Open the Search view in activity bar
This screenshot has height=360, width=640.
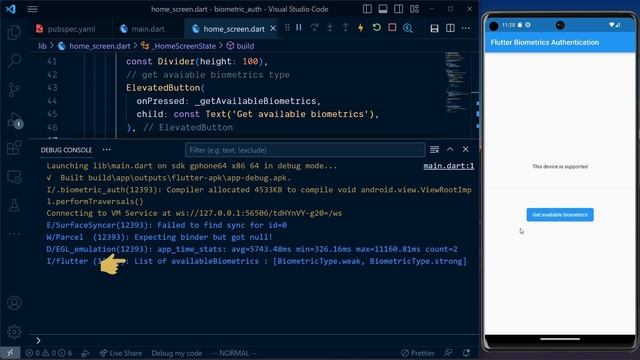click(14, 61)
